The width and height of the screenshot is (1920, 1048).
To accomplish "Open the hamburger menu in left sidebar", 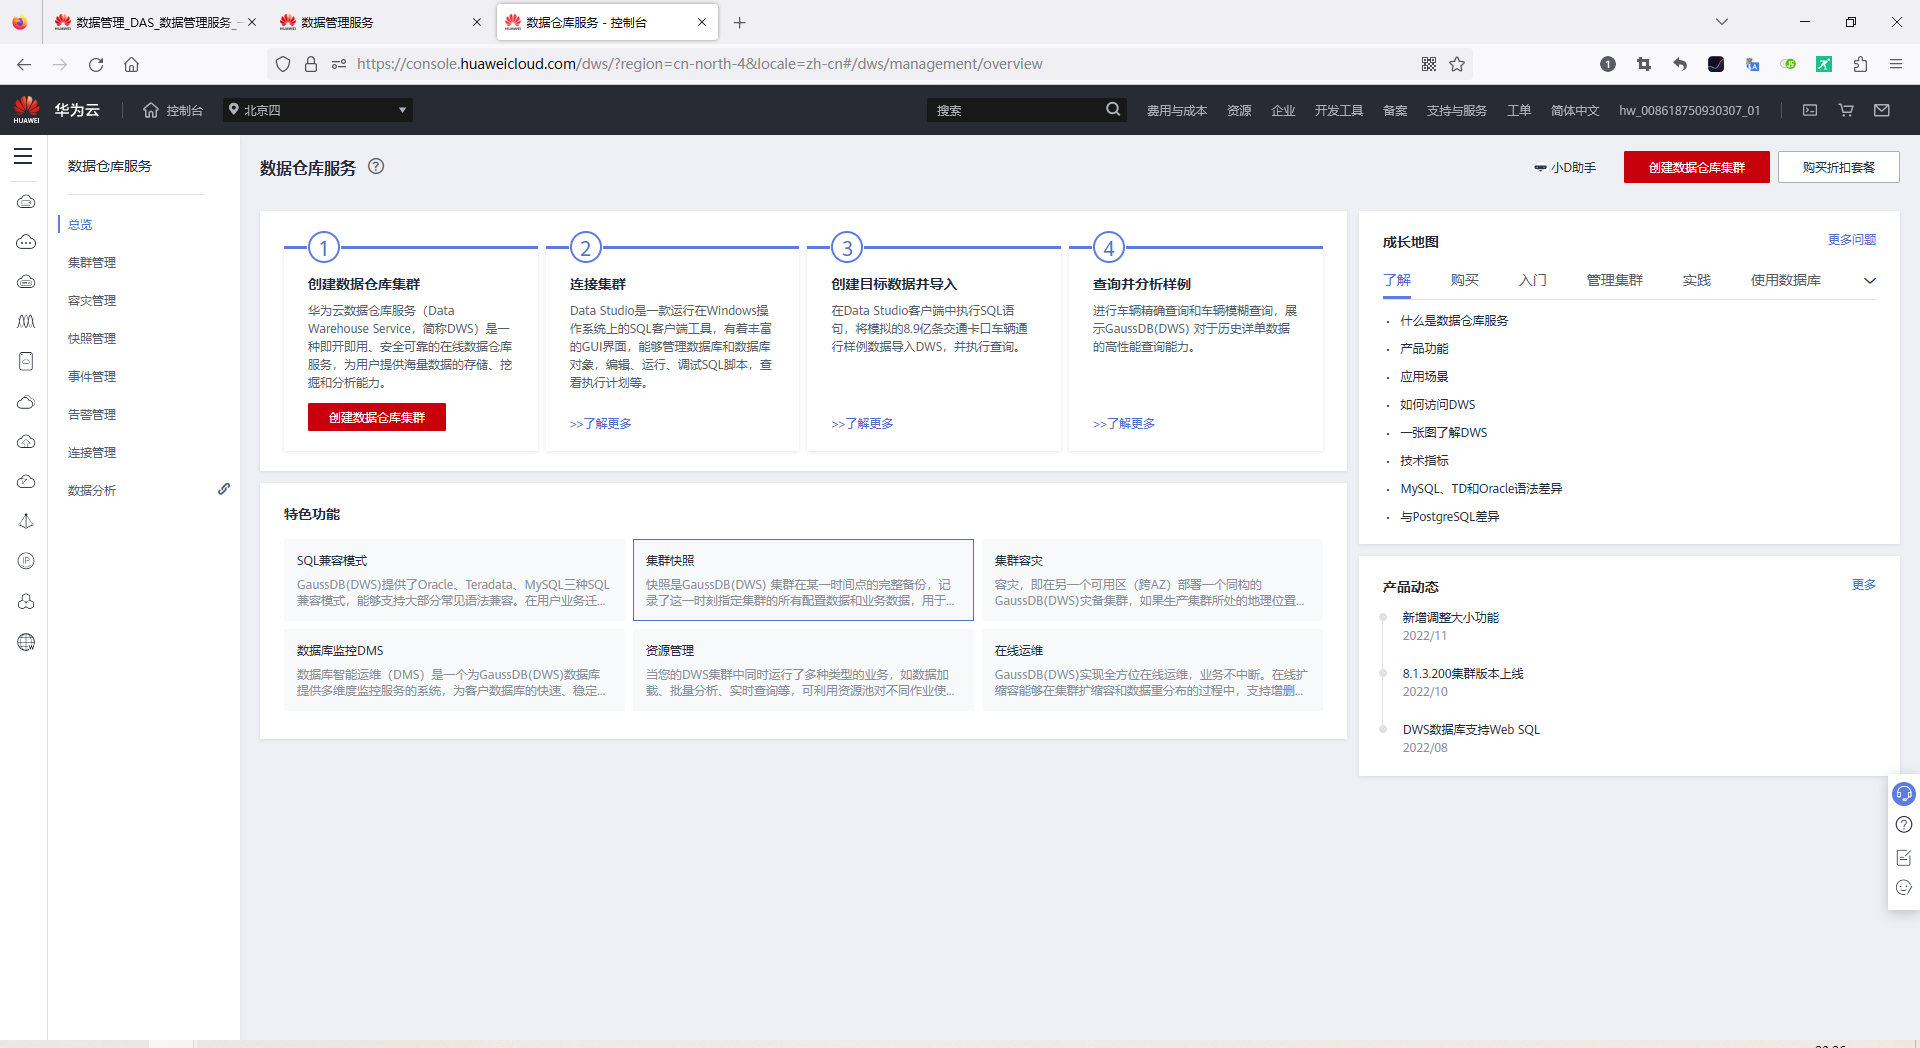I will pos(23,156).
